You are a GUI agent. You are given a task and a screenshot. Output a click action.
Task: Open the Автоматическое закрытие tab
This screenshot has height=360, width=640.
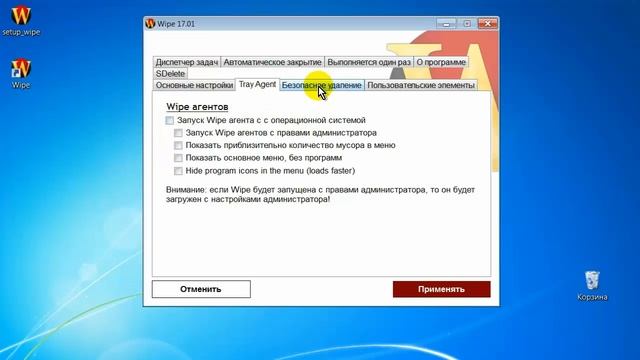pos(272,62)
